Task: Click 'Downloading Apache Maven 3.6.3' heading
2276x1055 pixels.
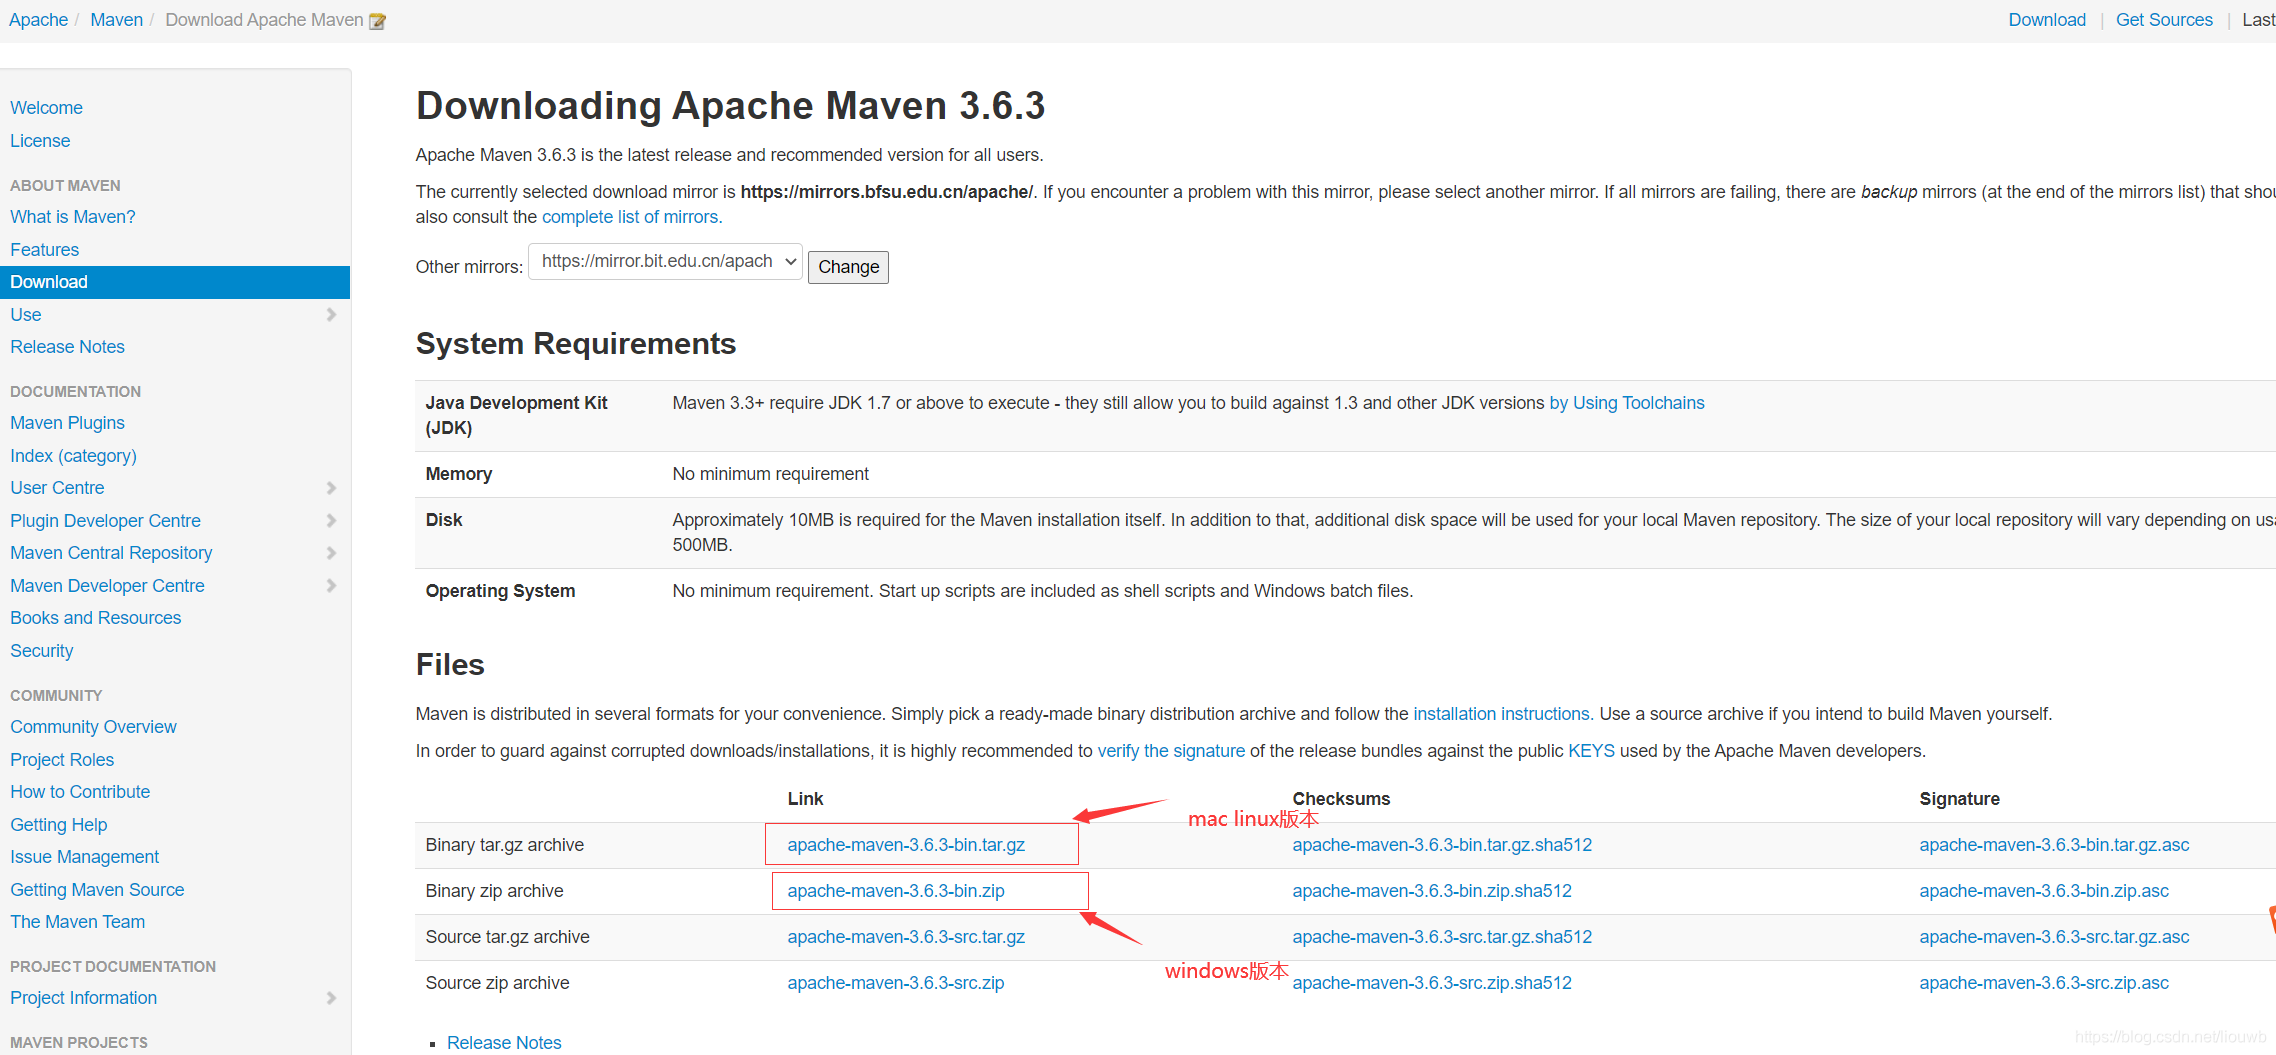Action: click(x=731, y=106)
